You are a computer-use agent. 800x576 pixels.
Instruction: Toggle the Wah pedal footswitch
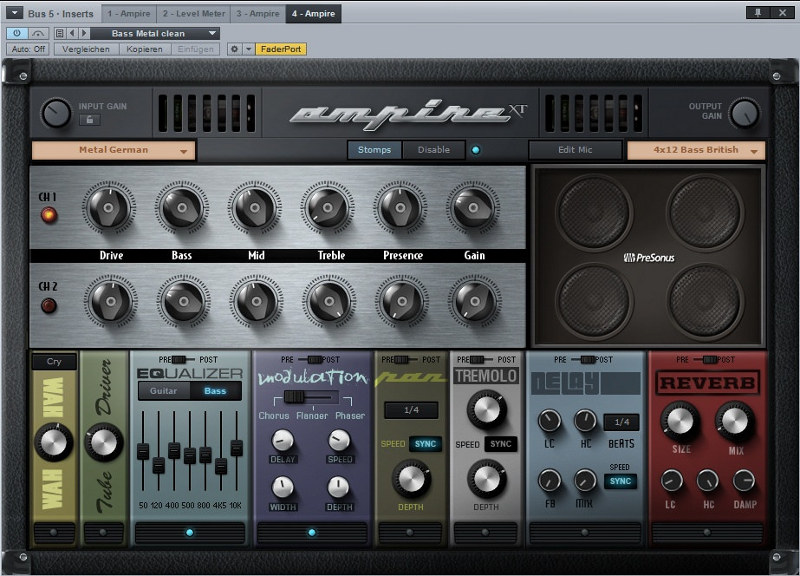(x=54, y=533)
